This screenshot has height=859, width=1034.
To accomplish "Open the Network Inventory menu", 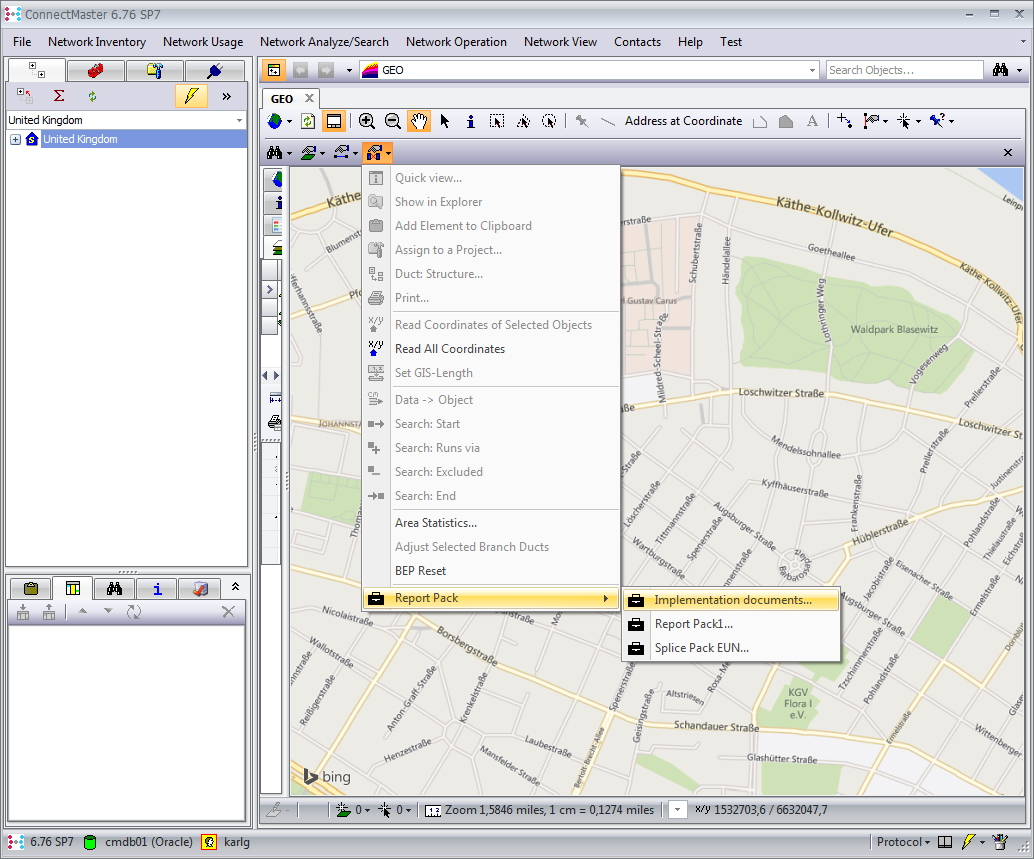I will click(x=97, y=42).
